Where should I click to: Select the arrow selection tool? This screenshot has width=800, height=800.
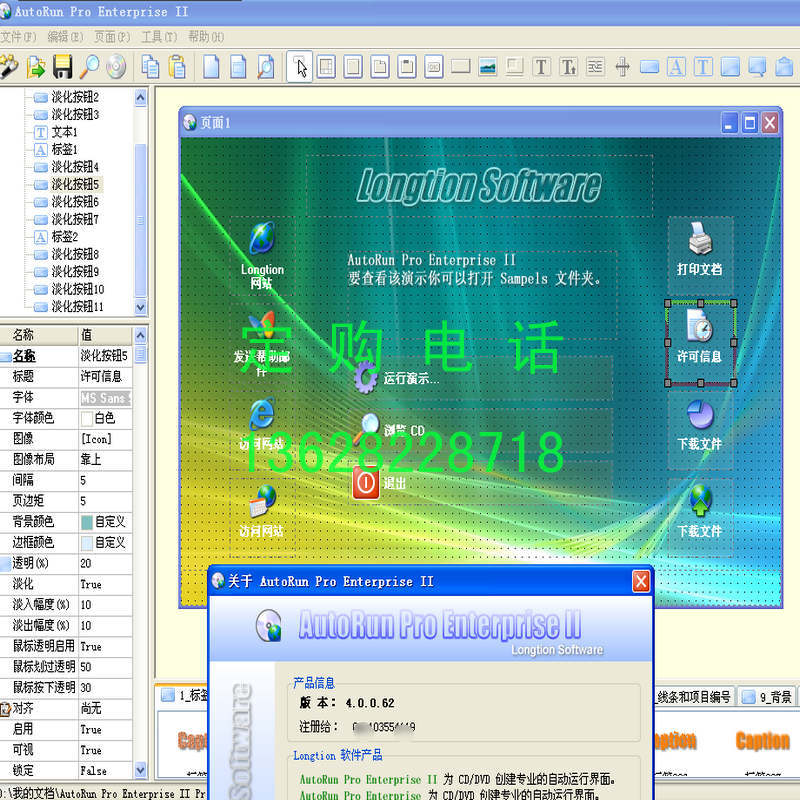coord(301,66)
